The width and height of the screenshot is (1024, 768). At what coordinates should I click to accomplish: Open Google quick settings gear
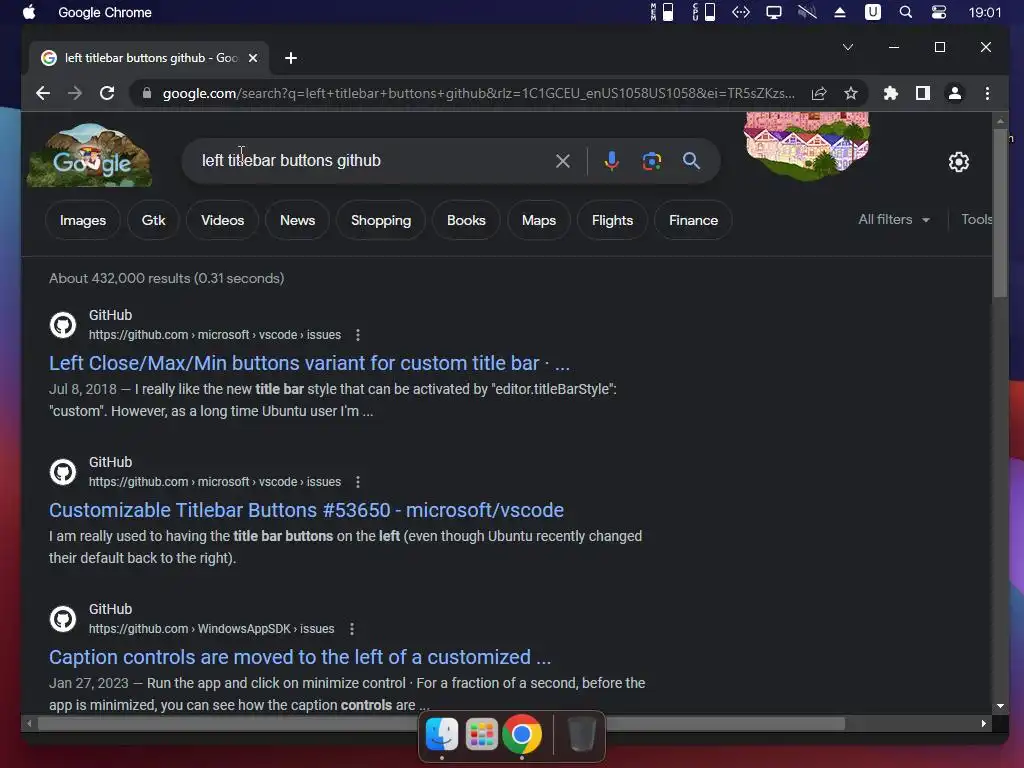click(x=959, y=161)
